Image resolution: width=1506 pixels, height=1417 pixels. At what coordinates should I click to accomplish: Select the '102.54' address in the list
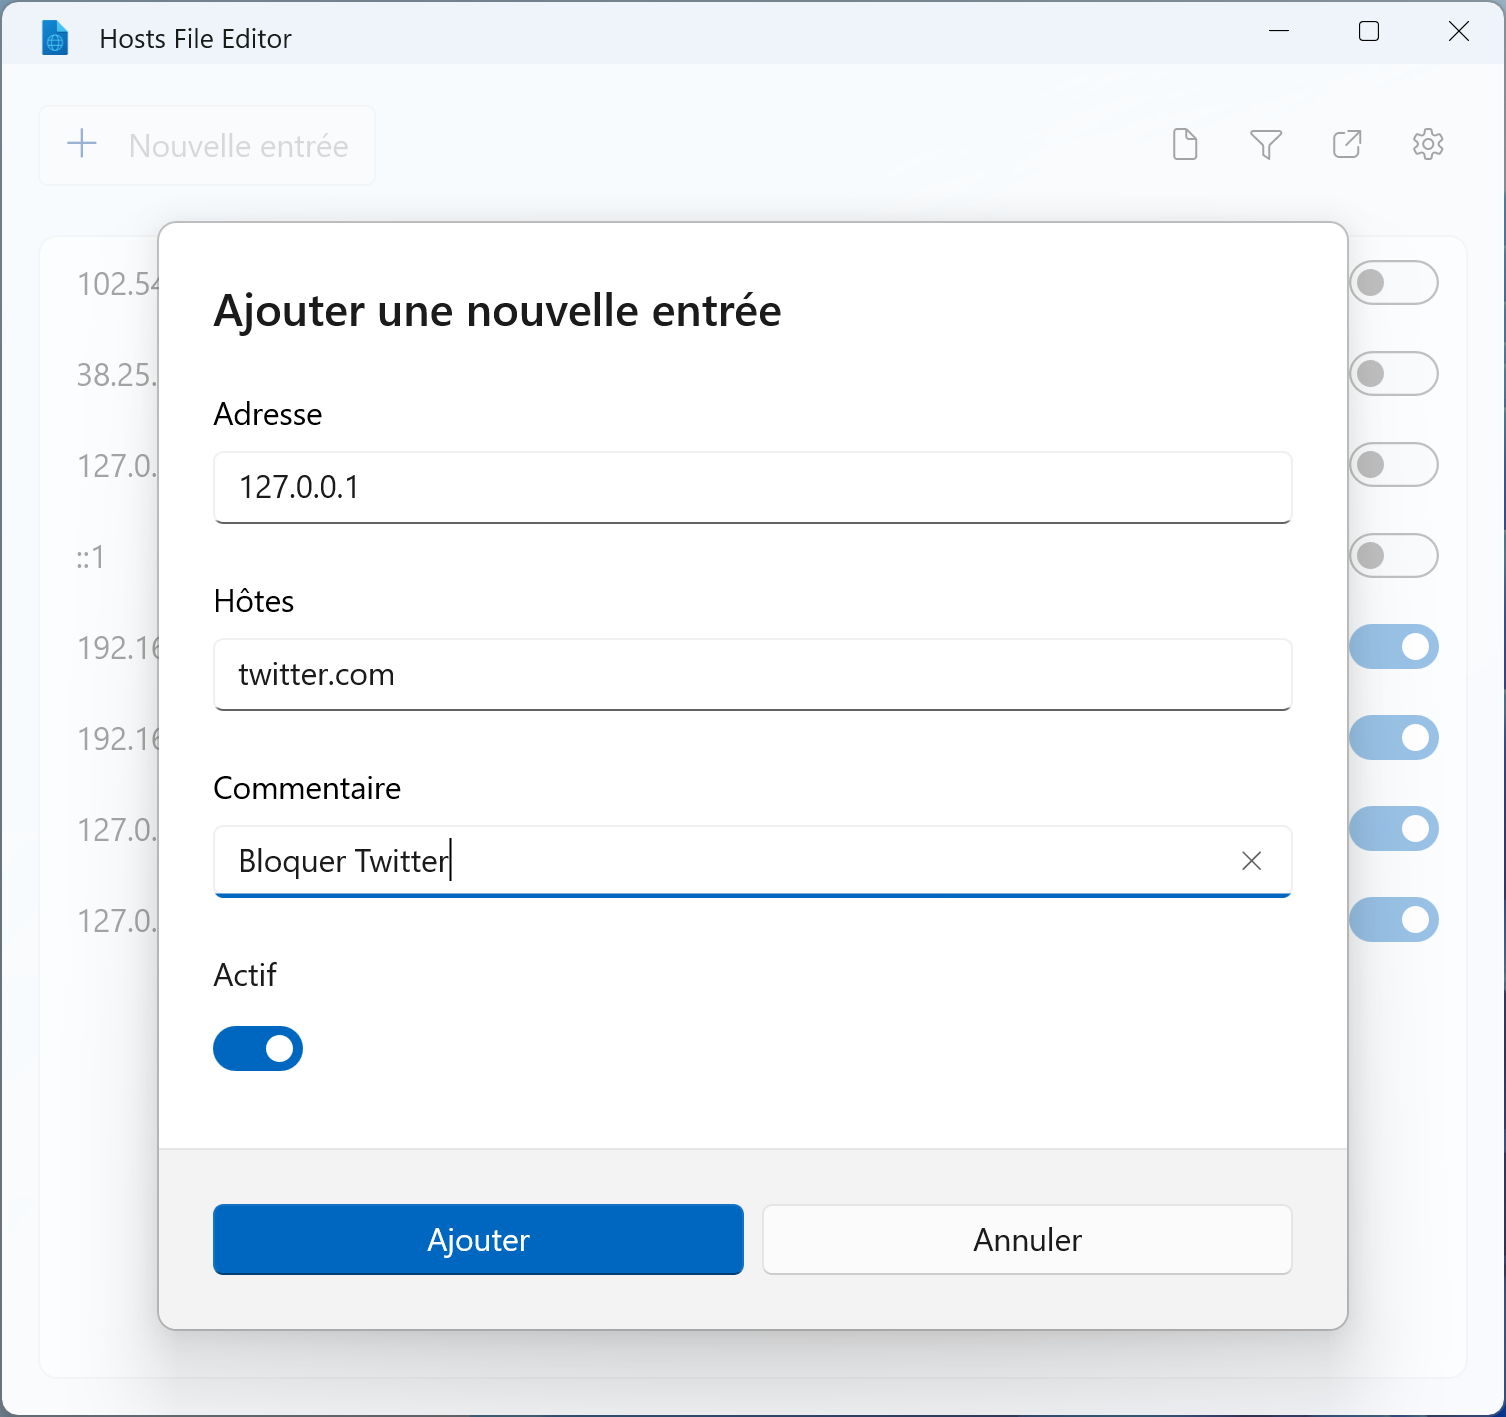[118, 284]
